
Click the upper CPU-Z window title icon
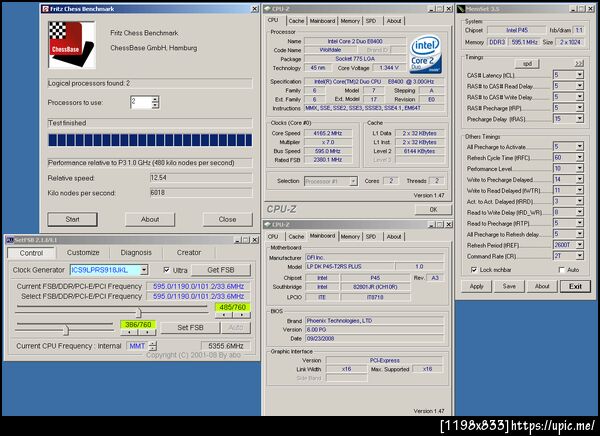[x=267, y=9]
